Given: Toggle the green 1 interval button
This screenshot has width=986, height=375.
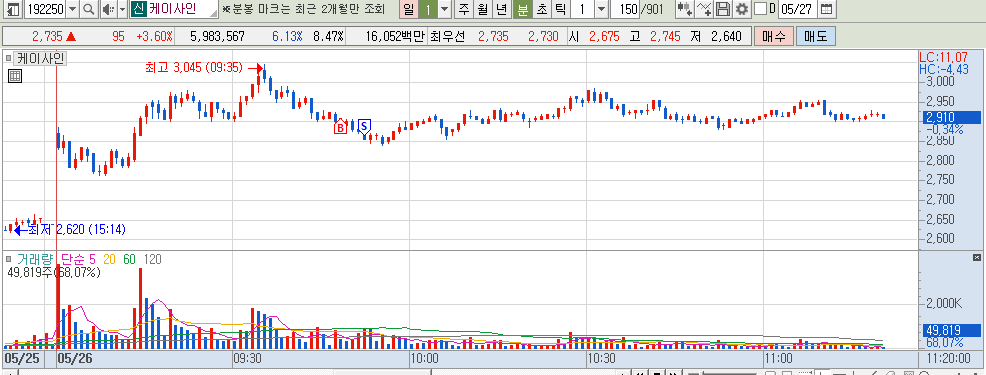Looking at the screenshot, I should click(x=428, y=9).
